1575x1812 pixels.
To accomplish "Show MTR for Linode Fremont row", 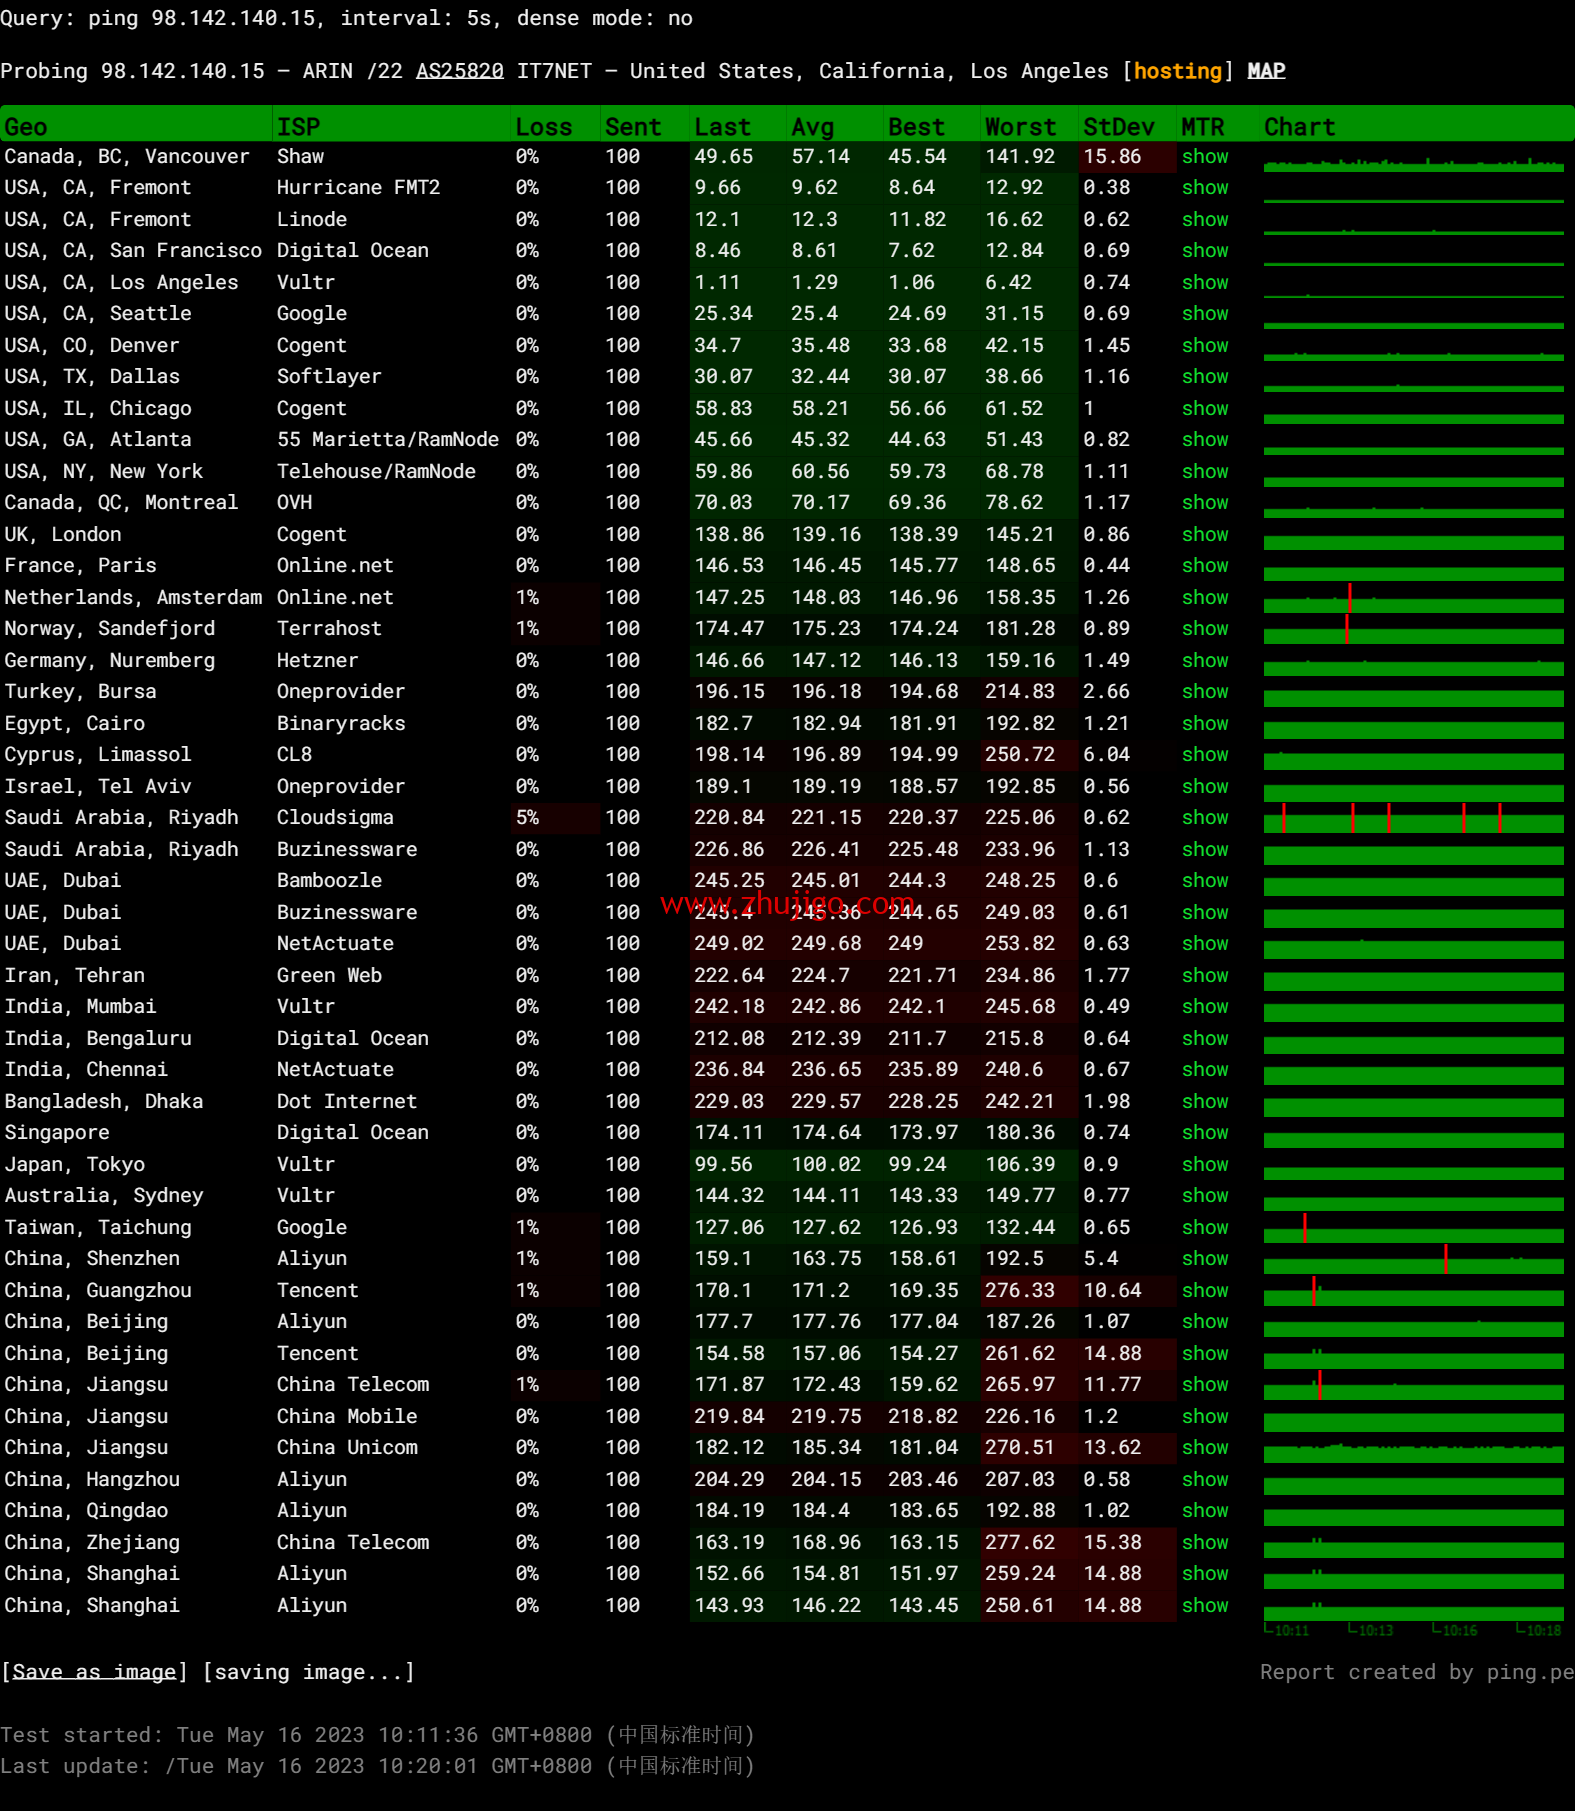I will coord(1205,220).
